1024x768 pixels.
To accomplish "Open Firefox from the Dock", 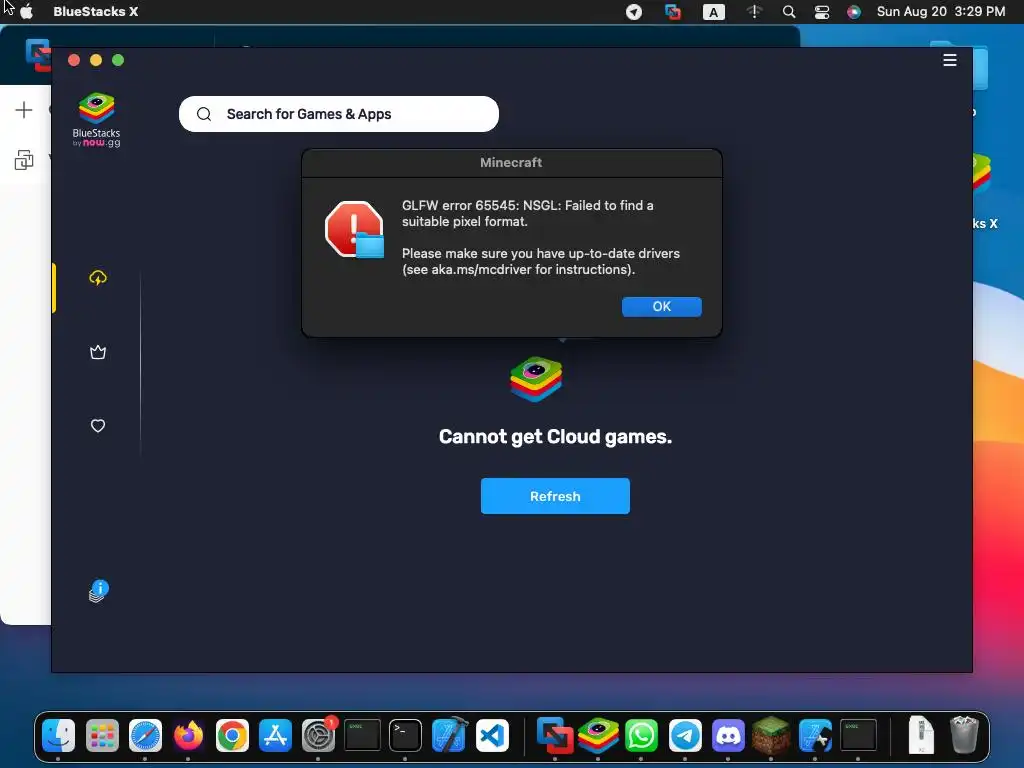I will 188,736.
